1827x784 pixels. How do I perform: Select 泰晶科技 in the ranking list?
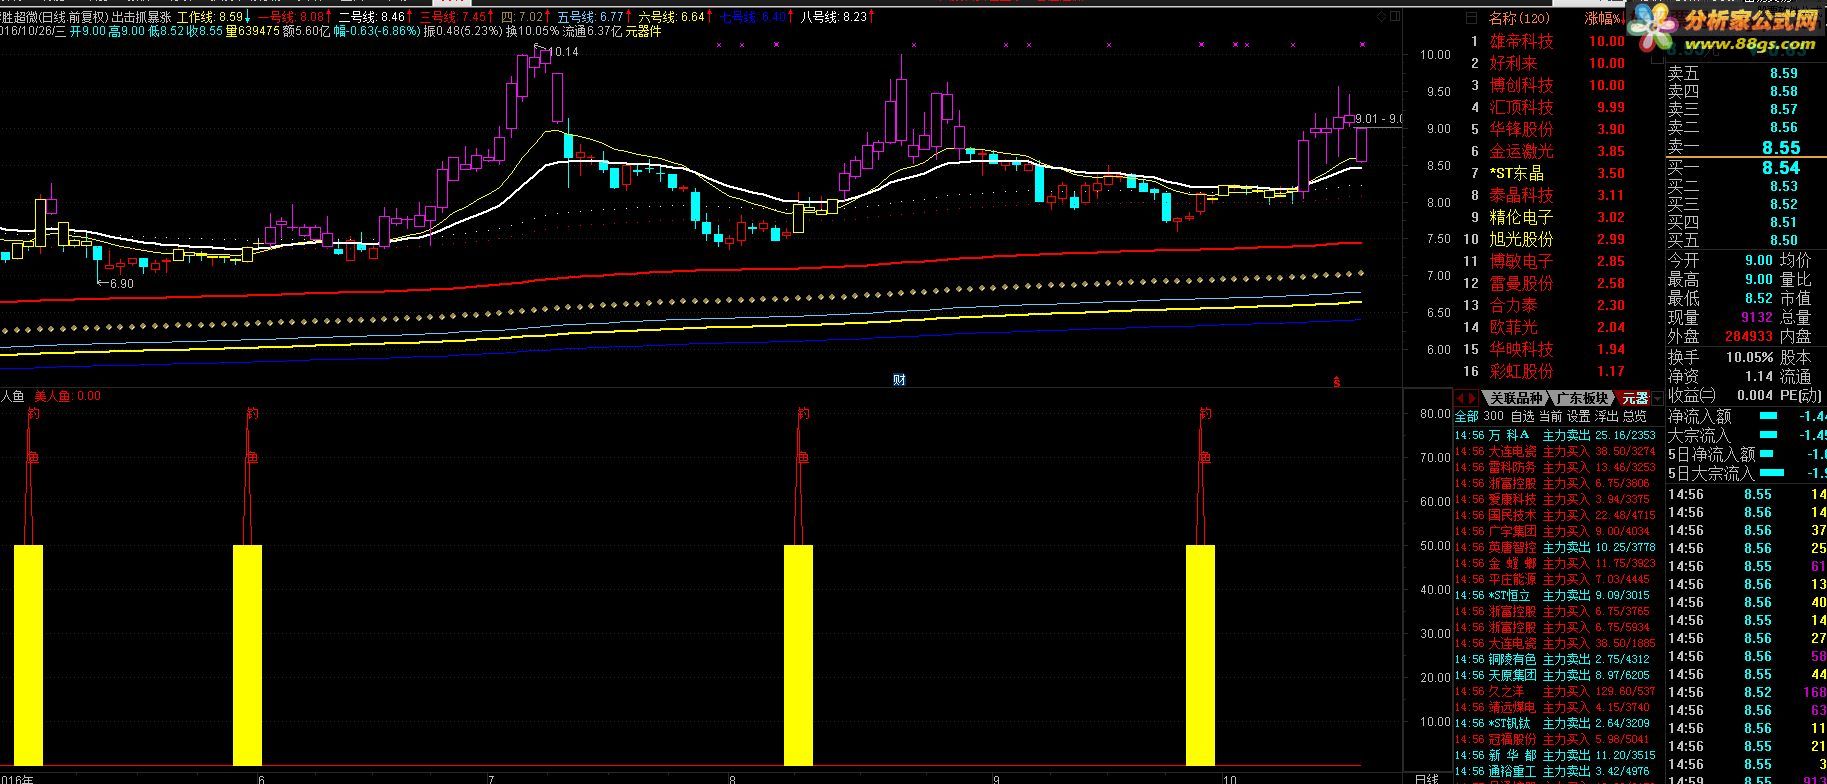click(1521, 195)
